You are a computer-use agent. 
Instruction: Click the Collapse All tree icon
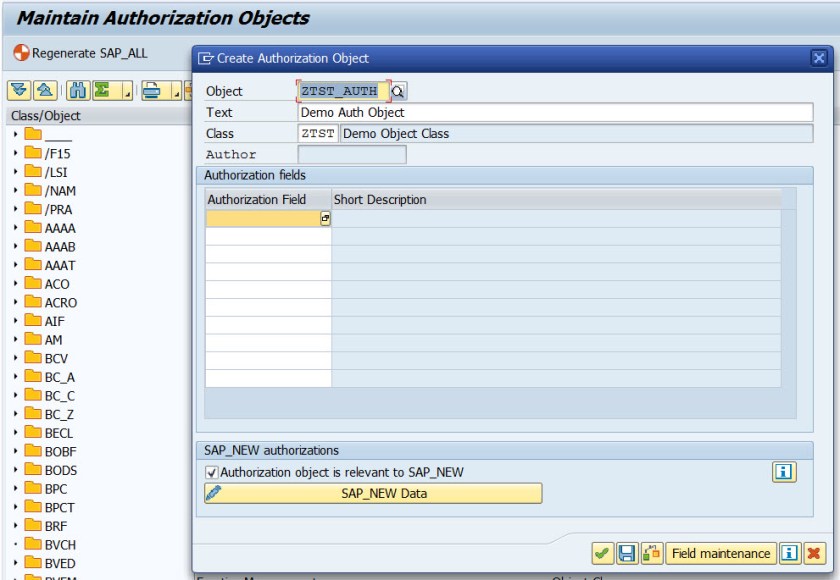point(45,91)
